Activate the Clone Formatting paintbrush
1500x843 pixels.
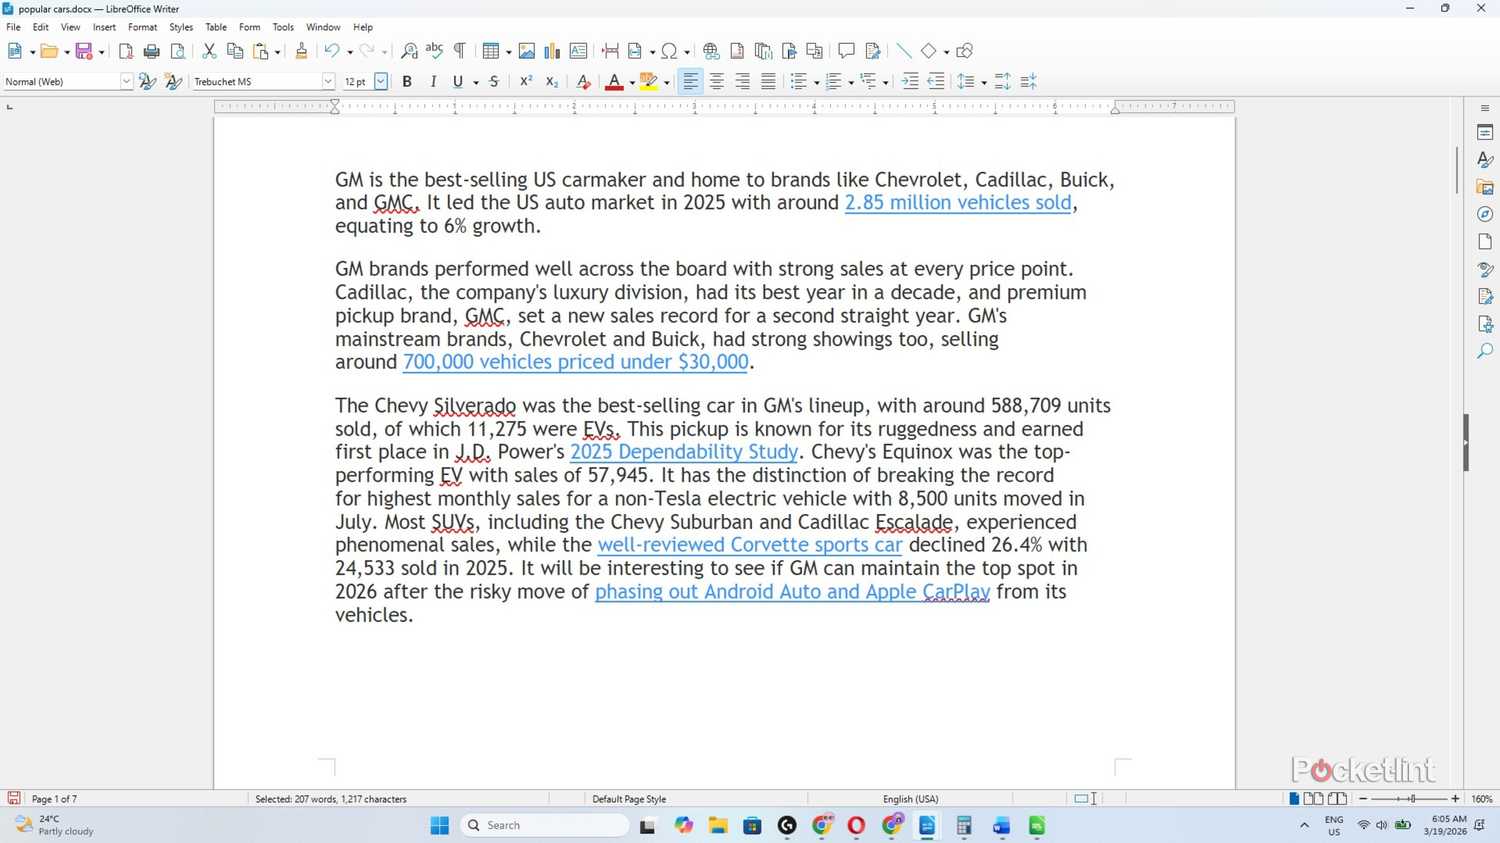(303, 50)
